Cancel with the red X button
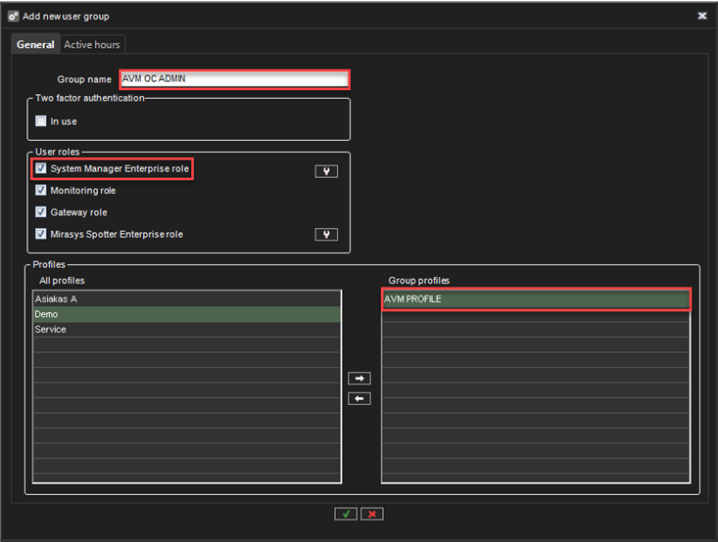This screenshot has height=542, width=718. [371, 513]
